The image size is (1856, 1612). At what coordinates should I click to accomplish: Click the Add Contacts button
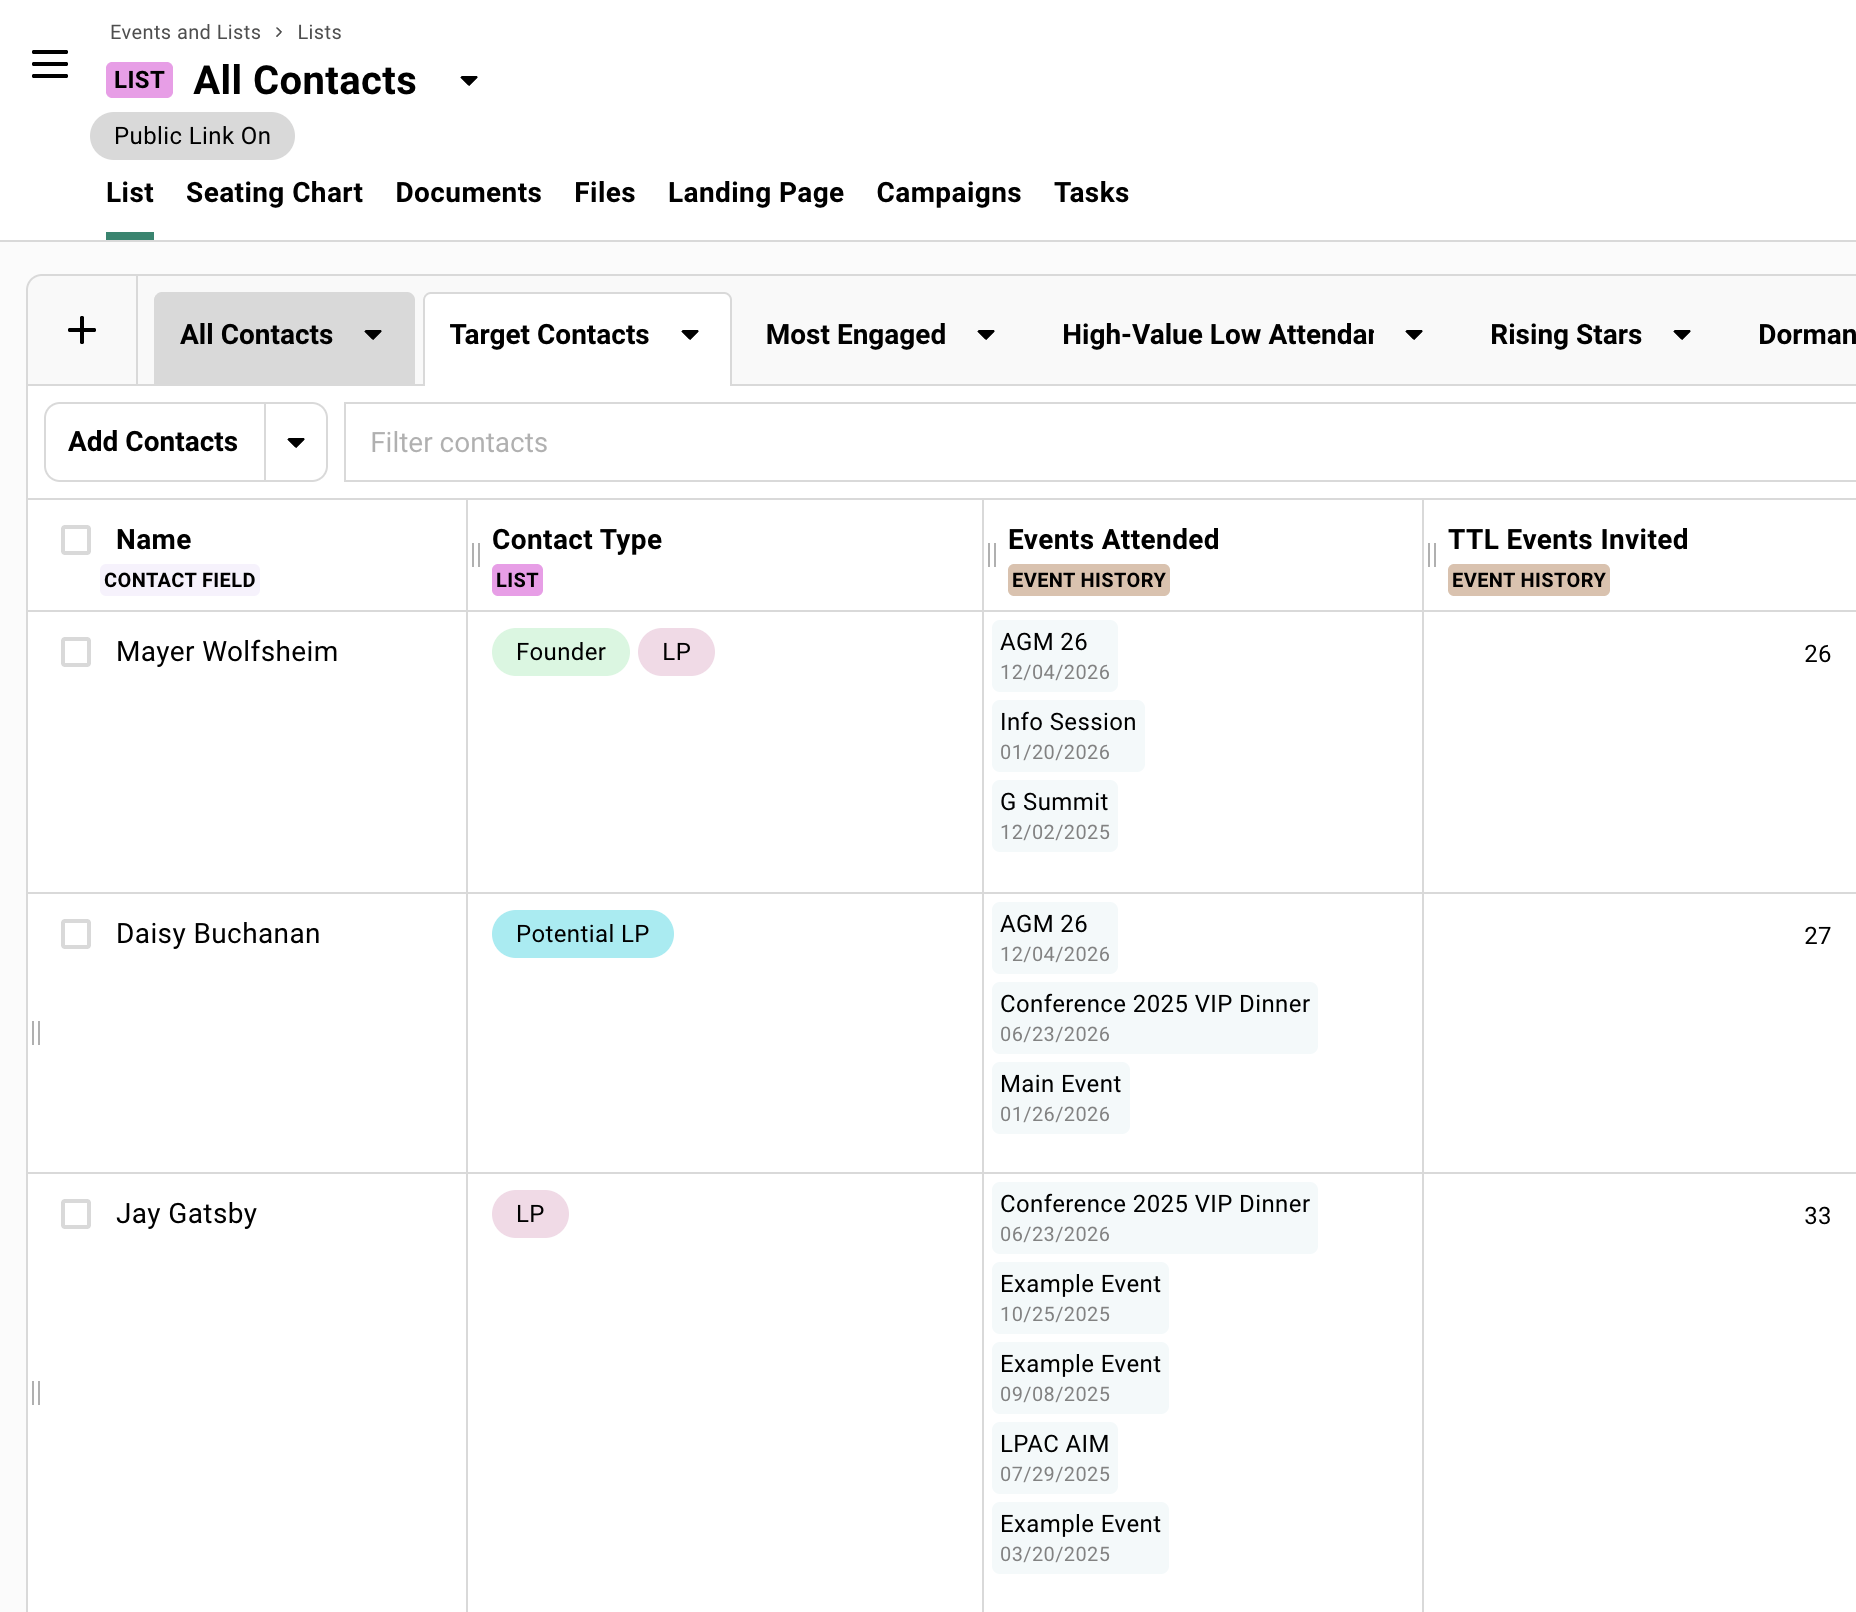pos(153,442)
